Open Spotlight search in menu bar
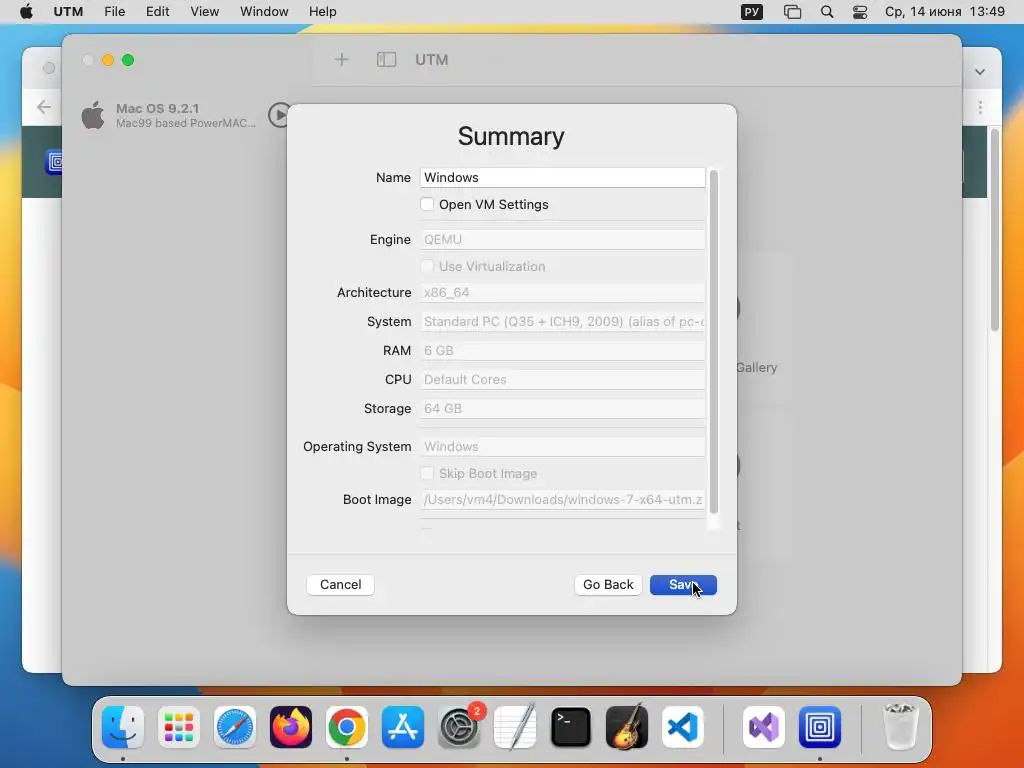The image size is (1024, 768). pyautogui.click(x=827, y=12)
